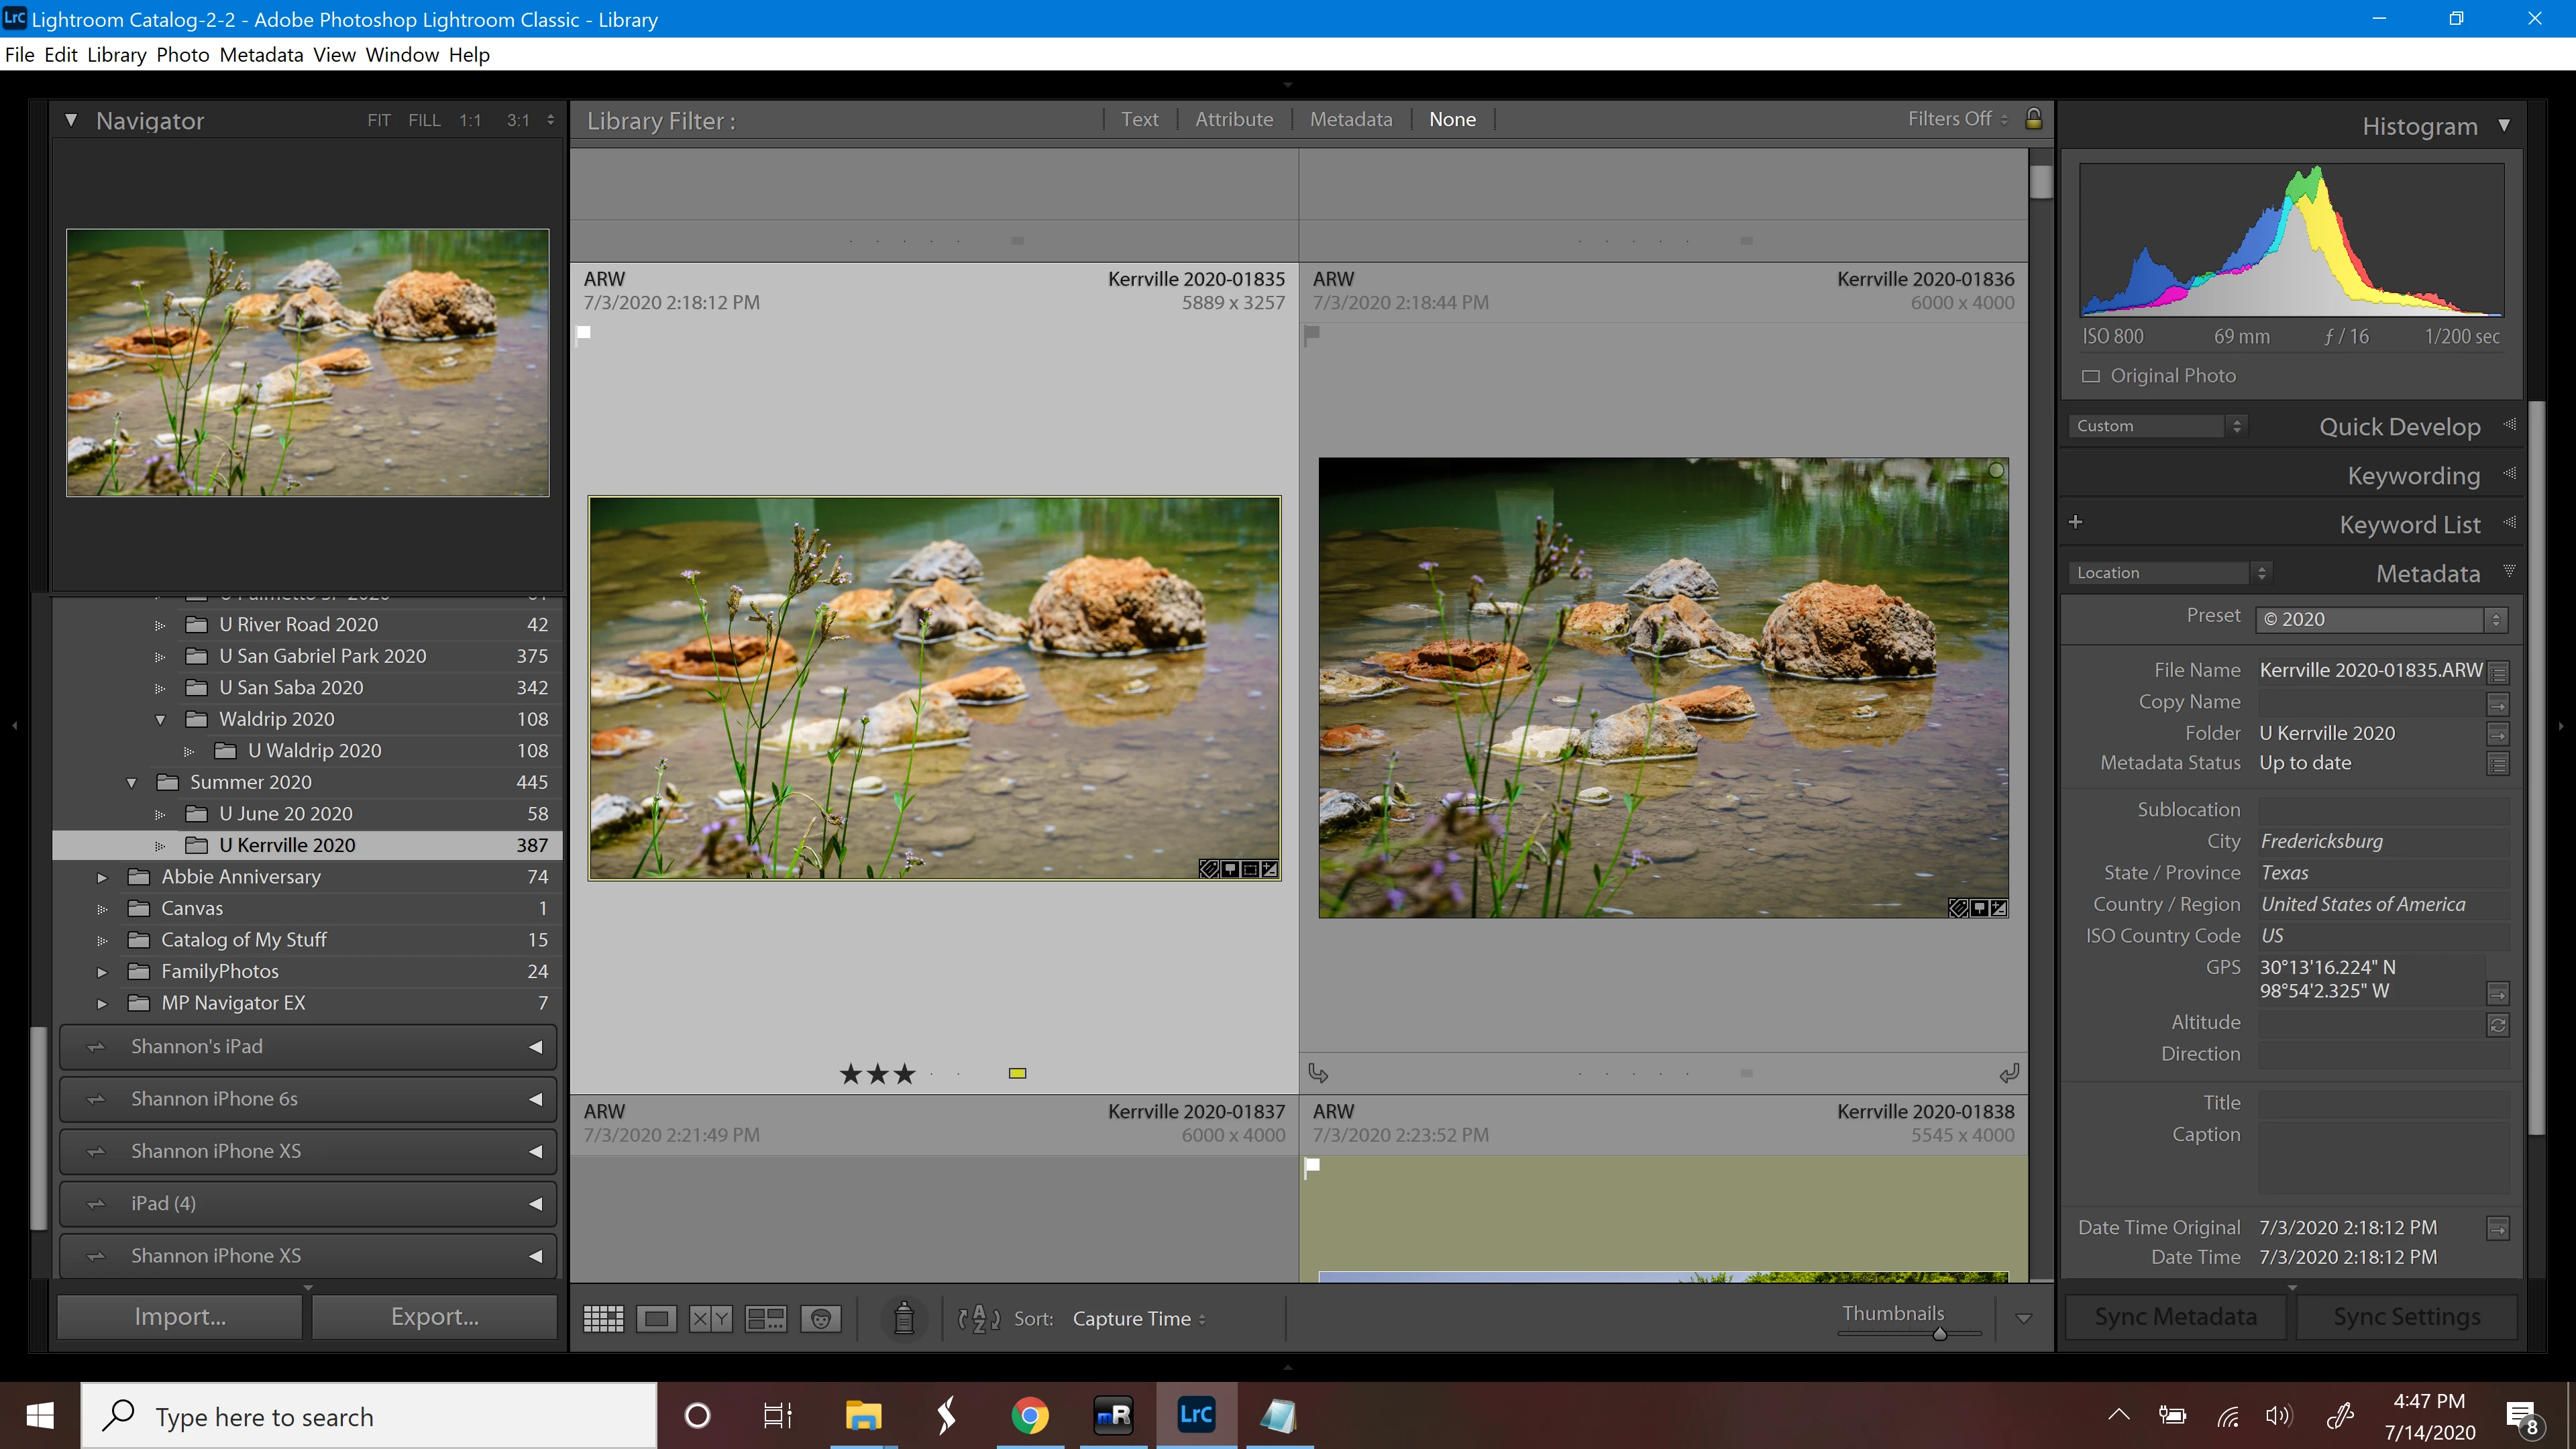Click the Export button
This screenshot has height=1449, width=2576.
pos(434,1316)
